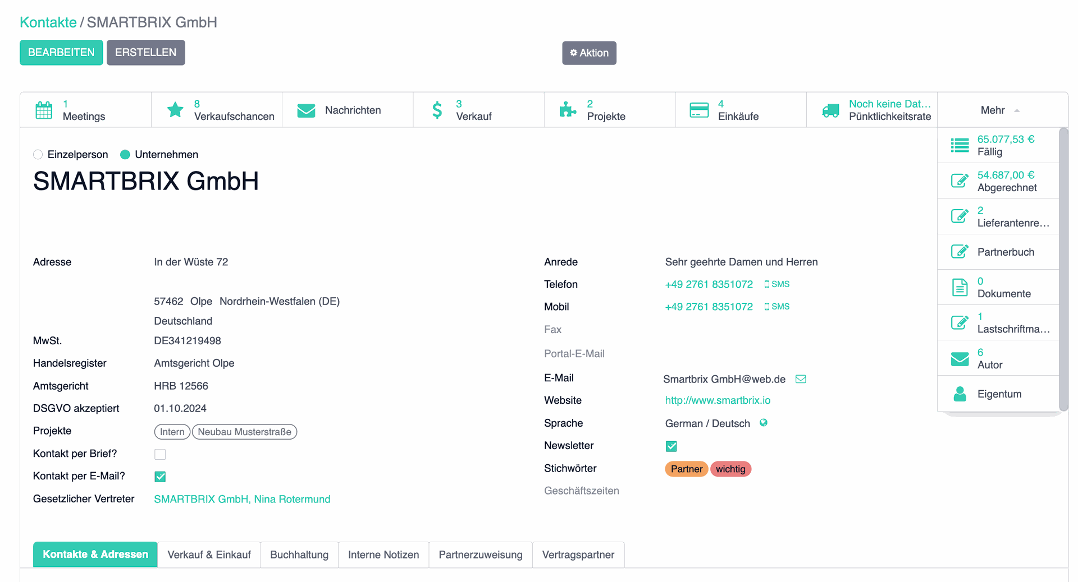Call the Telefon number link

click(x=709, y=284)
